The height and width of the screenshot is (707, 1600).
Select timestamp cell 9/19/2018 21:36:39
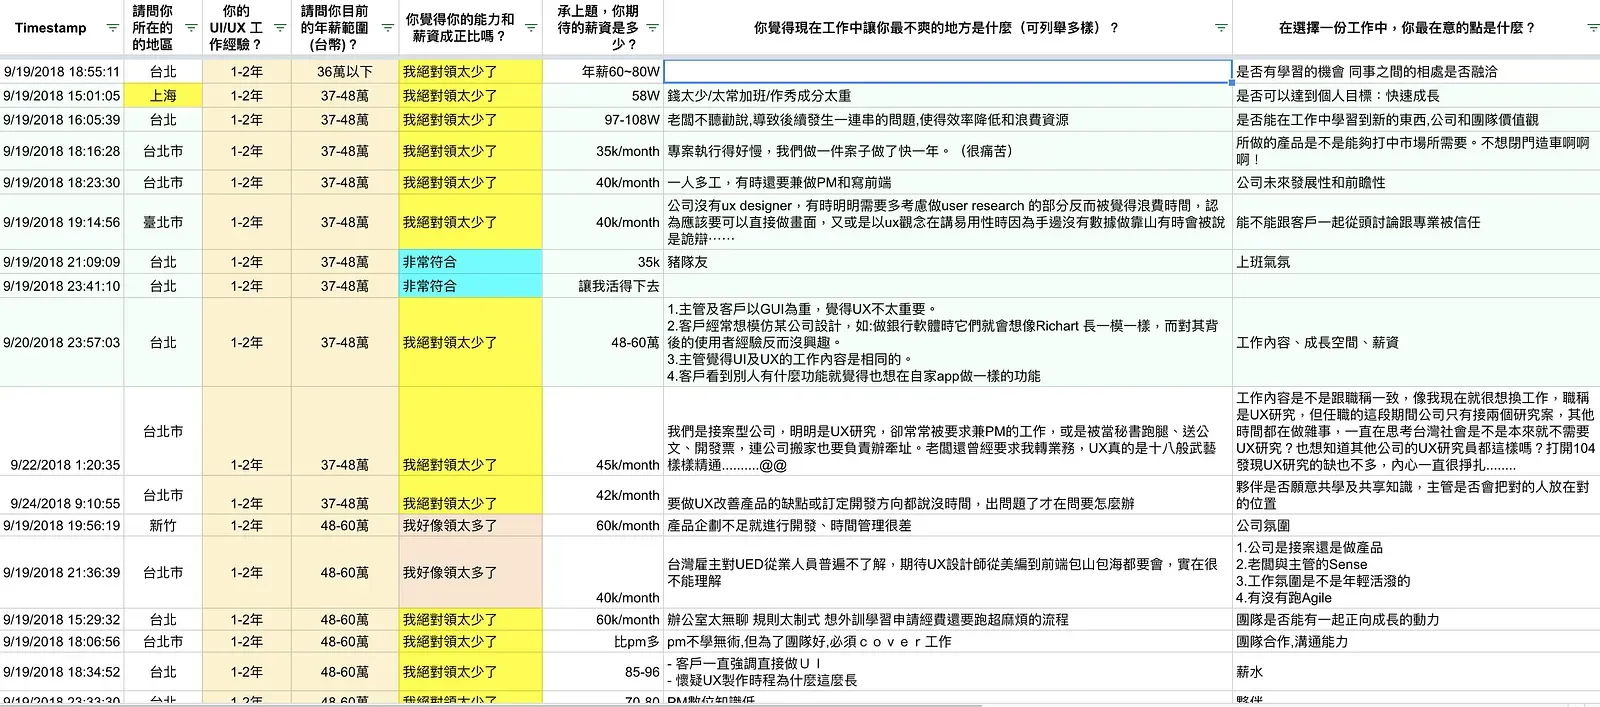coord(62,573)
